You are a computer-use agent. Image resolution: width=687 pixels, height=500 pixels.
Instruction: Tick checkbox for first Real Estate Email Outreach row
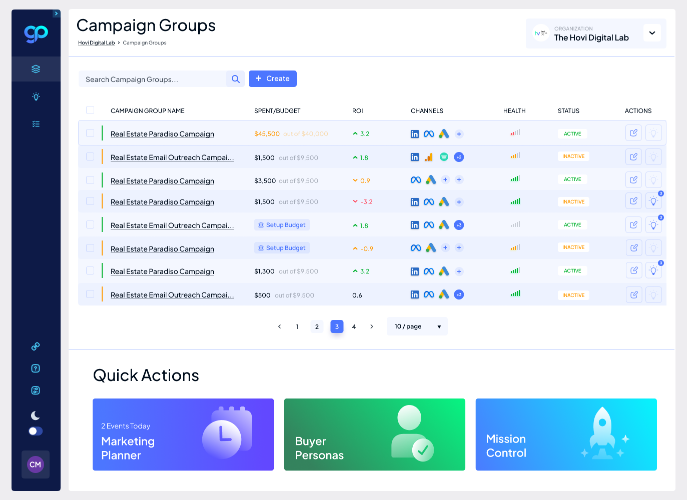pyautogui.click(x=90, y=156)
